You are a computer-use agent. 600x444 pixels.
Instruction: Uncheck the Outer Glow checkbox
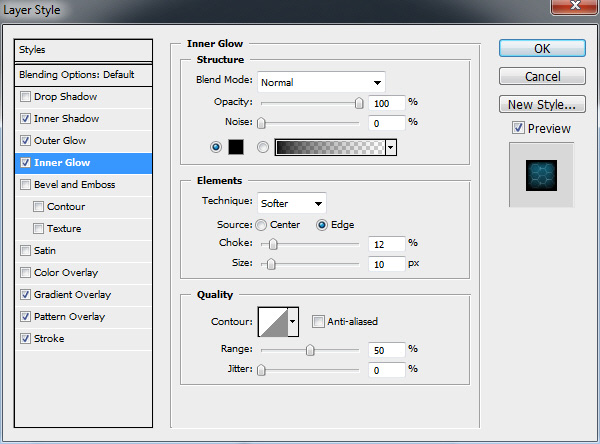pyautogui.click(x=25, y=140)
